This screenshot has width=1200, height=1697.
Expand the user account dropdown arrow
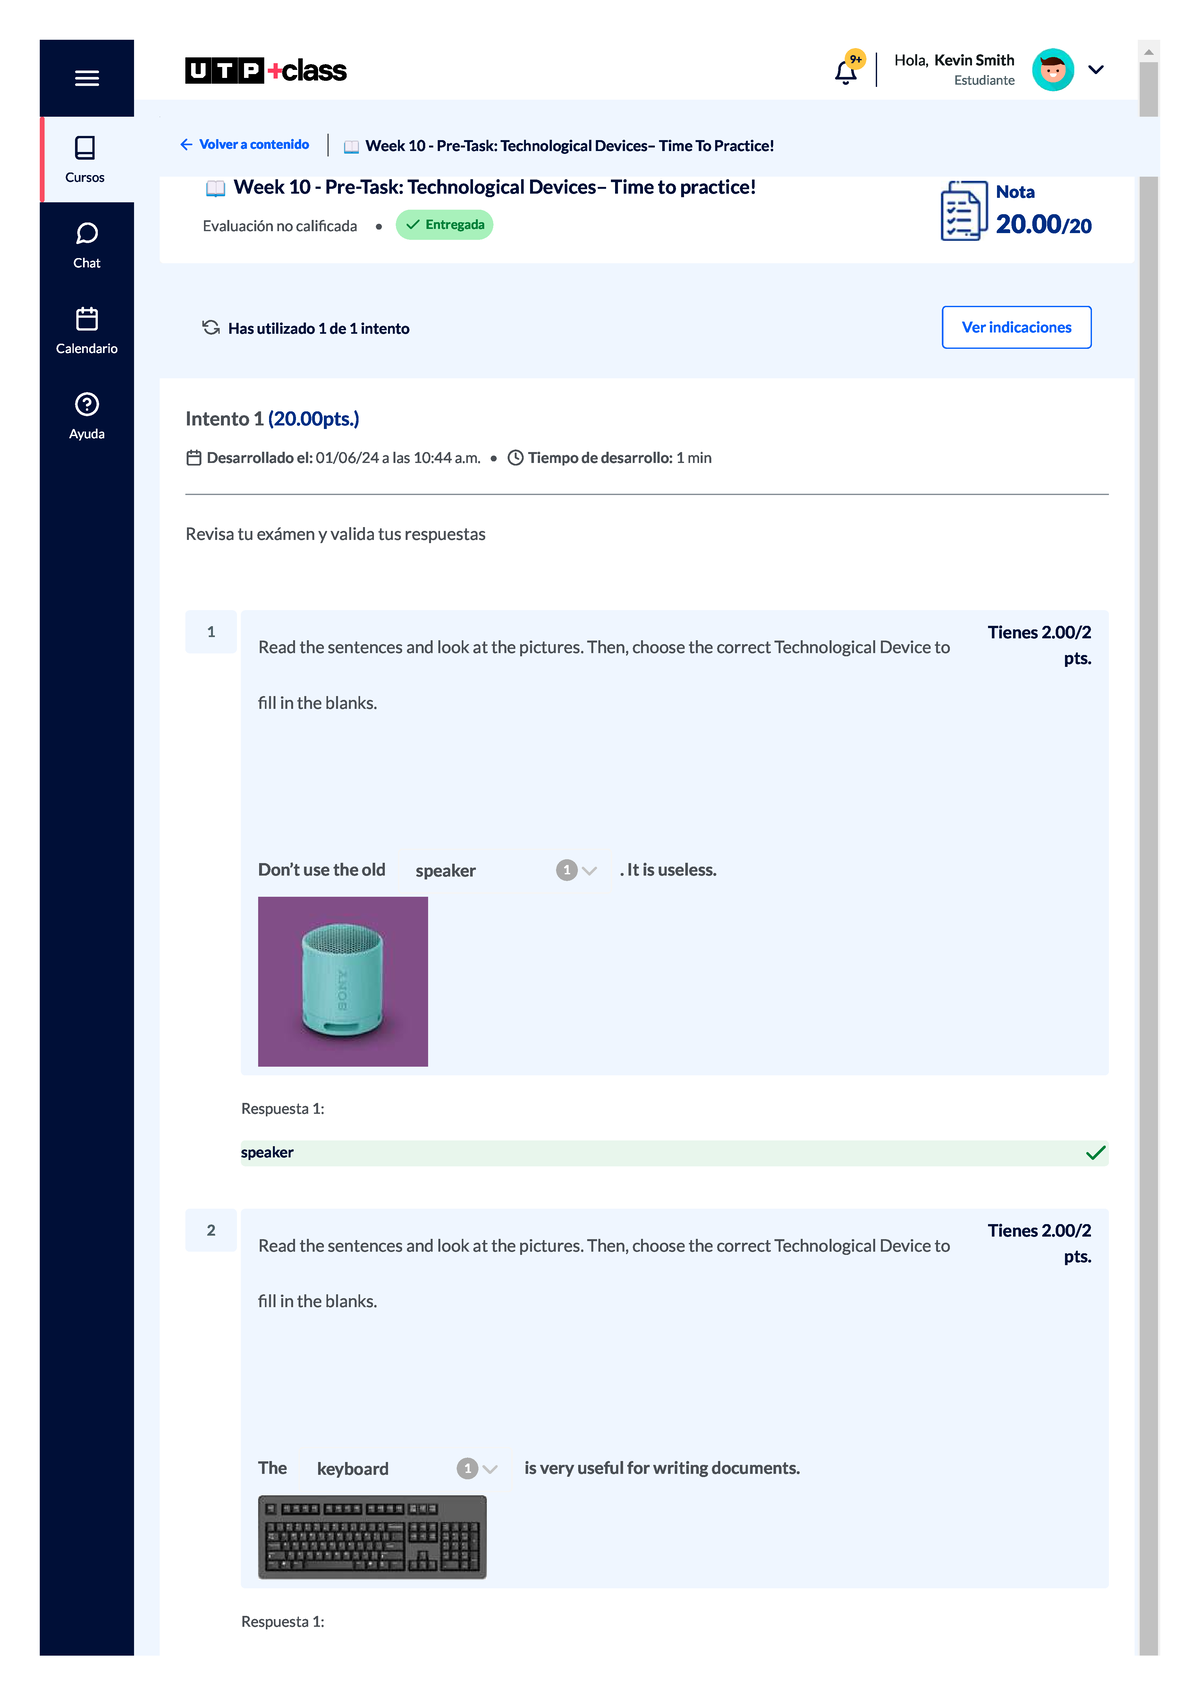[1096, 70]
